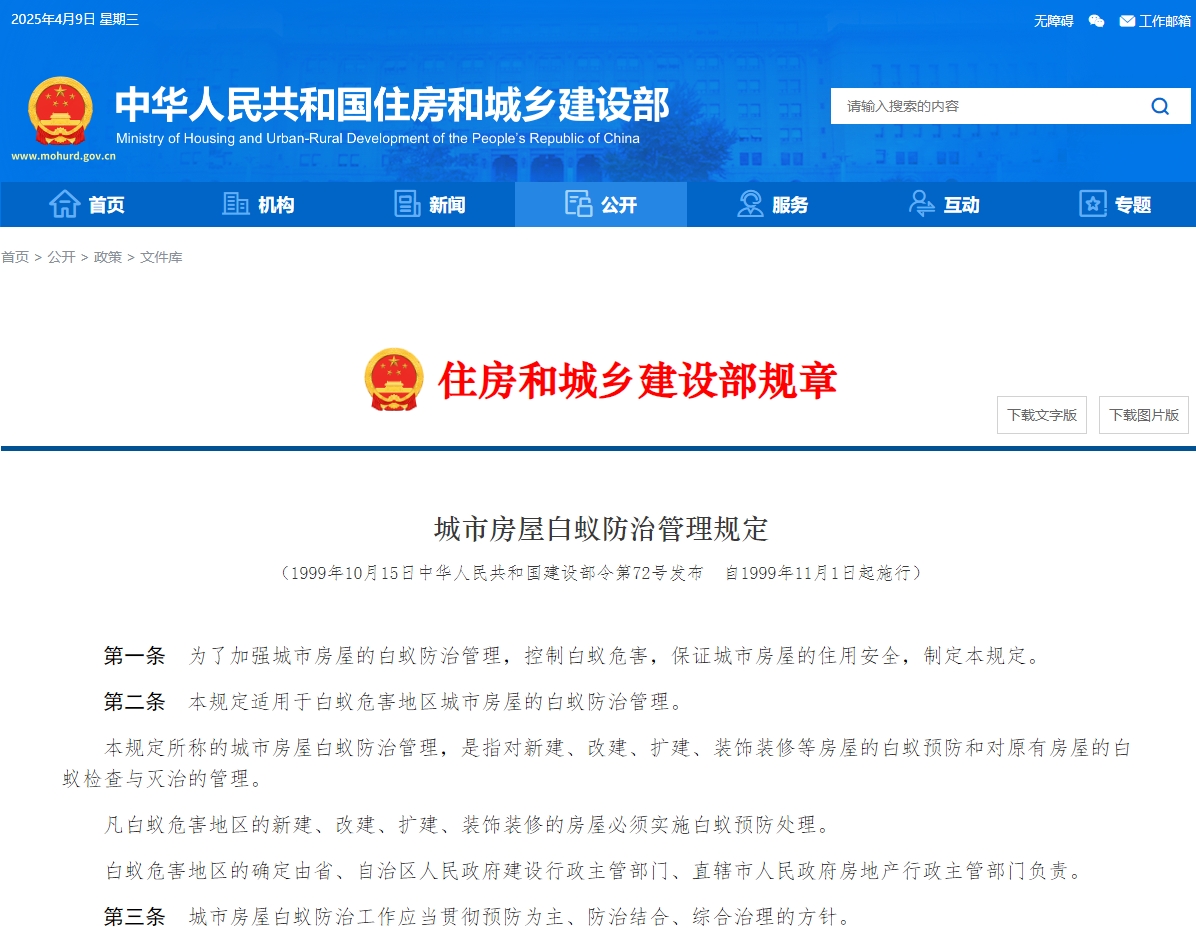Open the WeChat icon in header
Viewport: 1196px width, 932px height.
click(x=1096, y=20)
